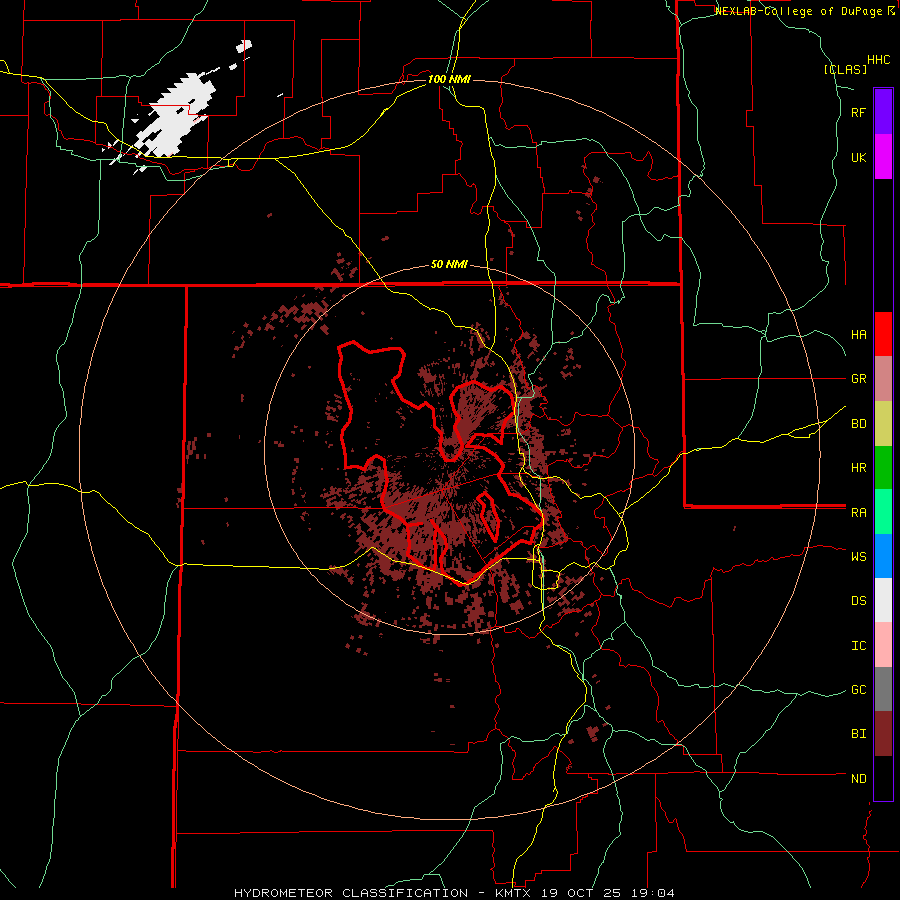Click the ND legend label
The width and height of the screenshot is (900, 900).
click(859, 779)
